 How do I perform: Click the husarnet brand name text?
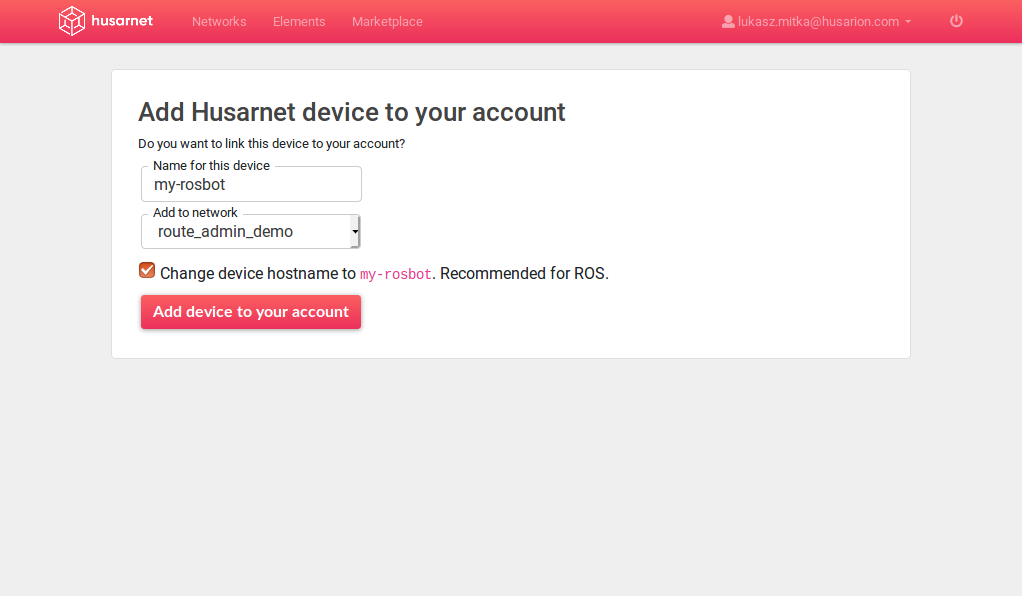tap(122, 21)
